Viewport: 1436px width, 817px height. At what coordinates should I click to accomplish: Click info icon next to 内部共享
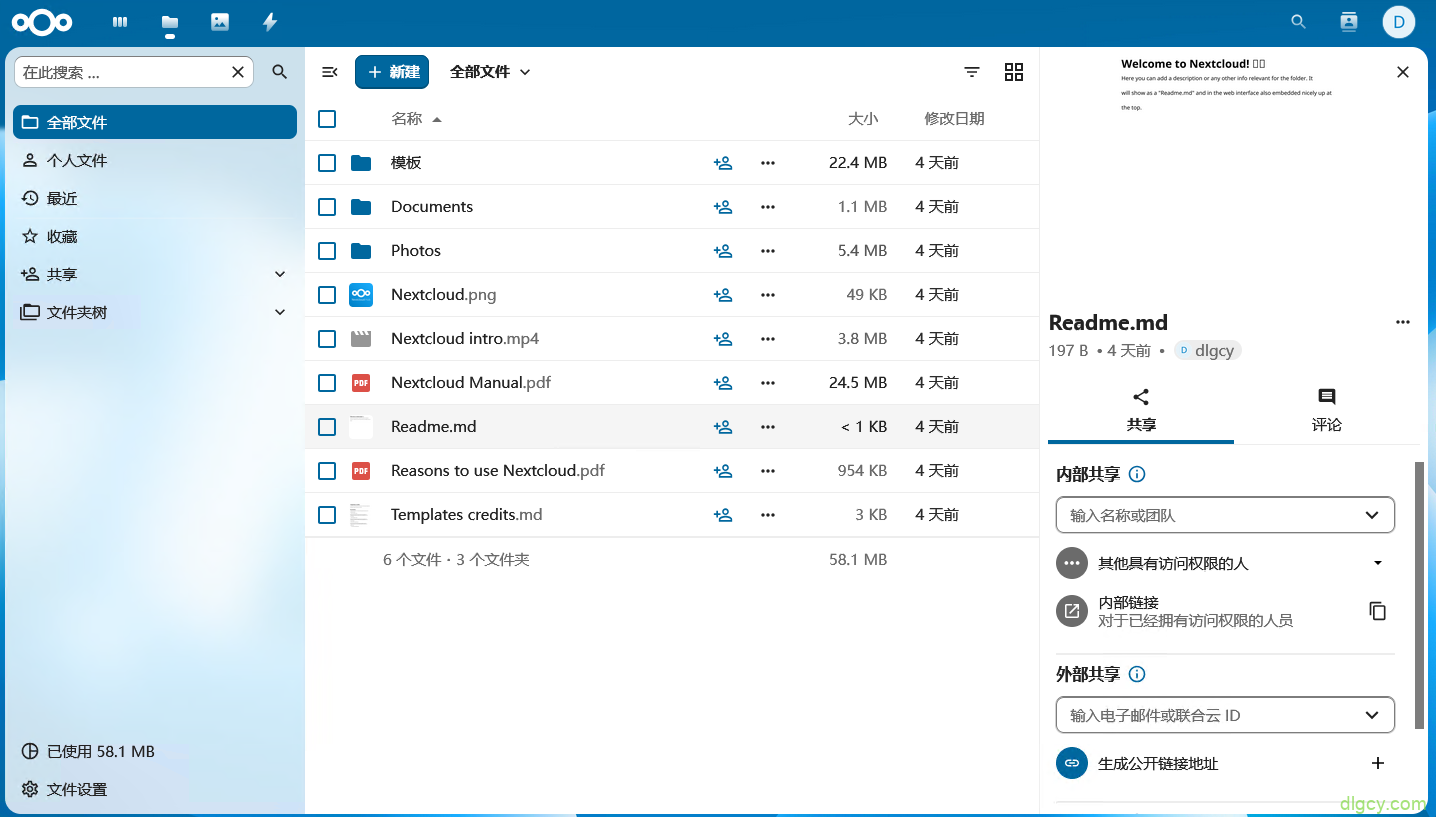pyautogui.click(x=1137, y=475)
